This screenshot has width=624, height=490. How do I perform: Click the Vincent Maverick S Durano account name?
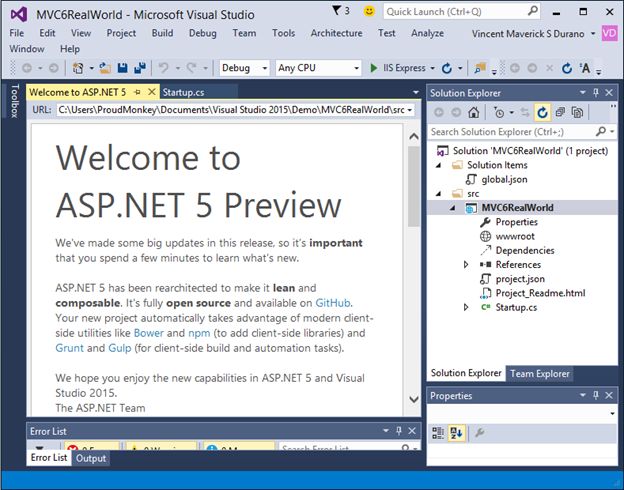click(x=528, y=34)
